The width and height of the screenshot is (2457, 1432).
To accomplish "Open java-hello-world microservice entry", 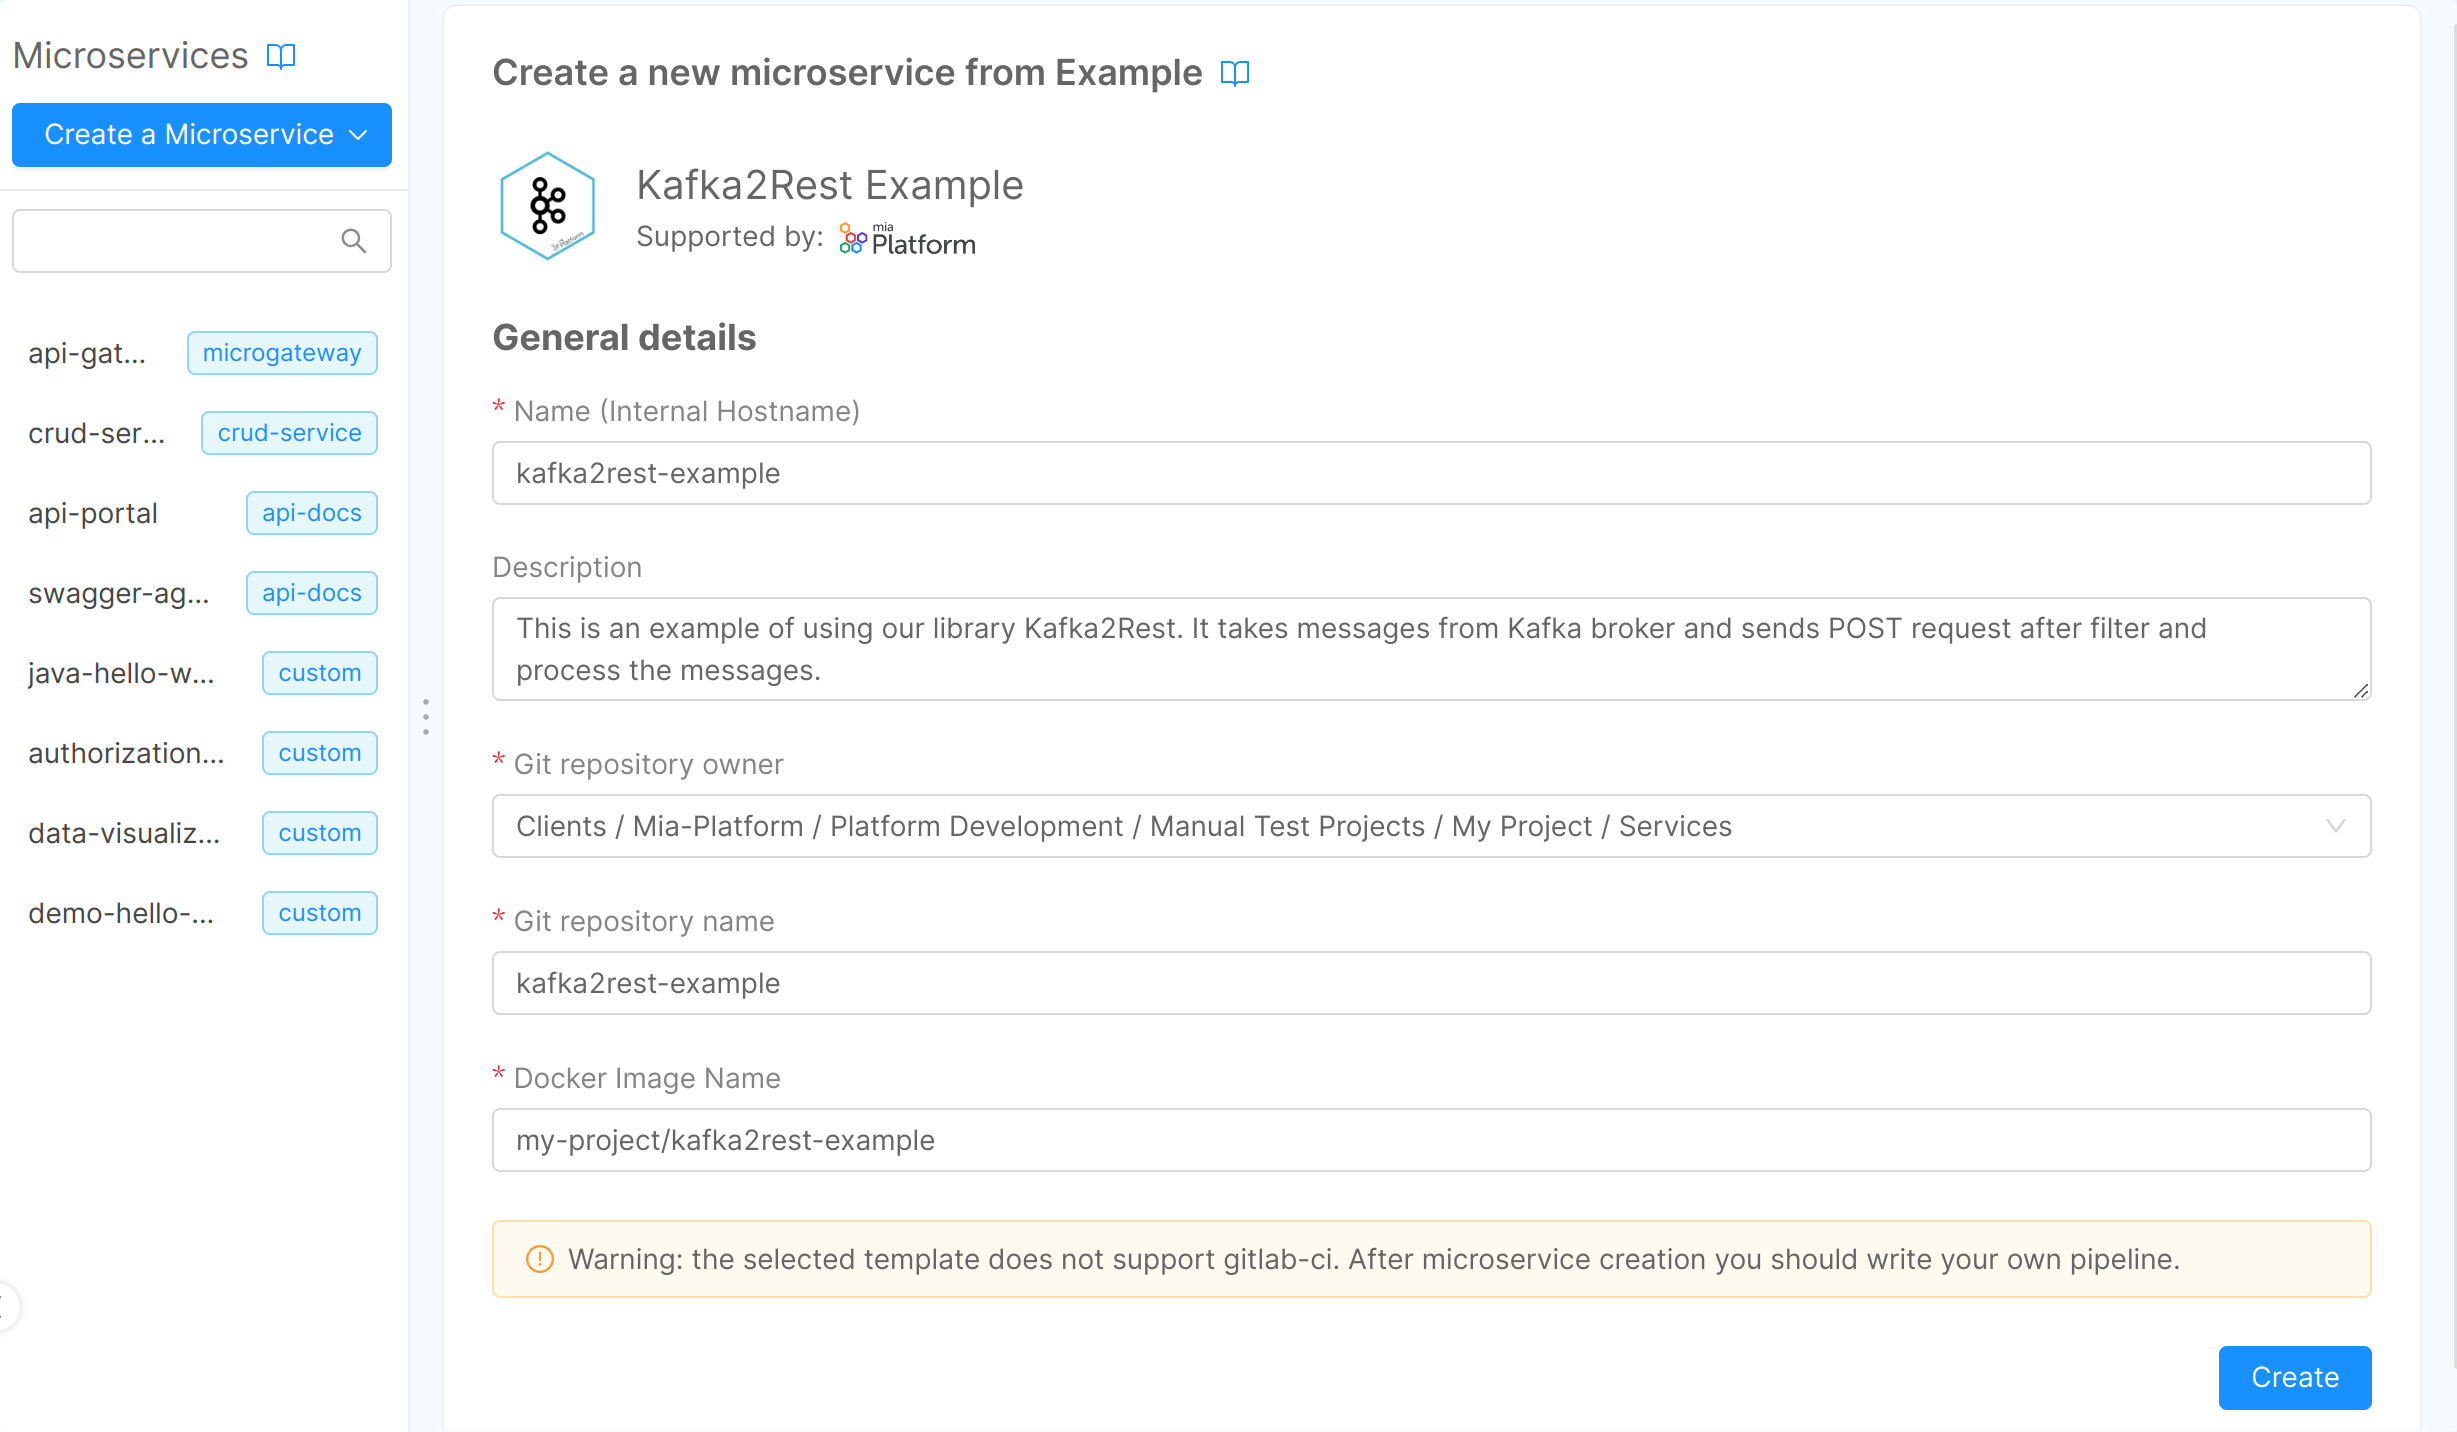I will click(121, 673).
